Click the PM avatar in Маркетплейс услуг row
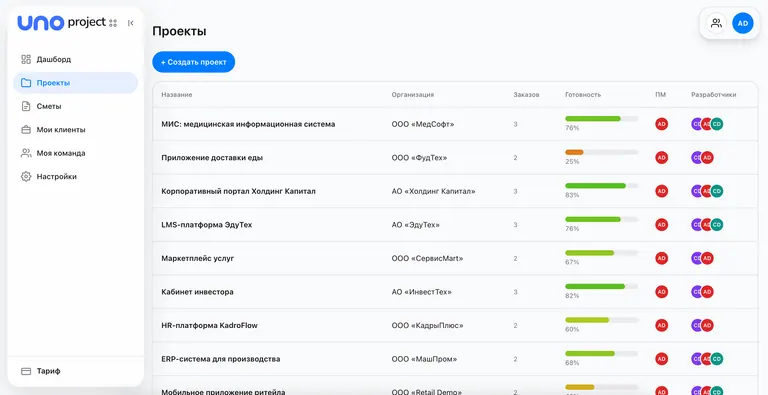This screenshot has height=395, width=768. click(662, 258)
